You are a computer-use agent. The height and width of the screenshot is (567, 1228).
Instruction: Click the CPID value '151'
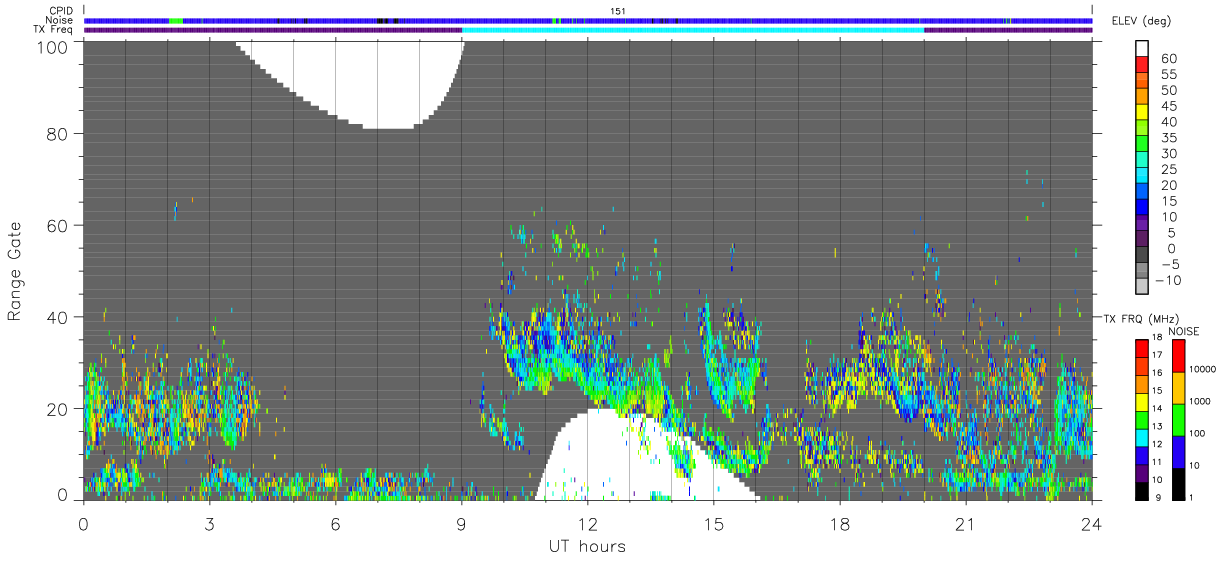click(618, 10)
